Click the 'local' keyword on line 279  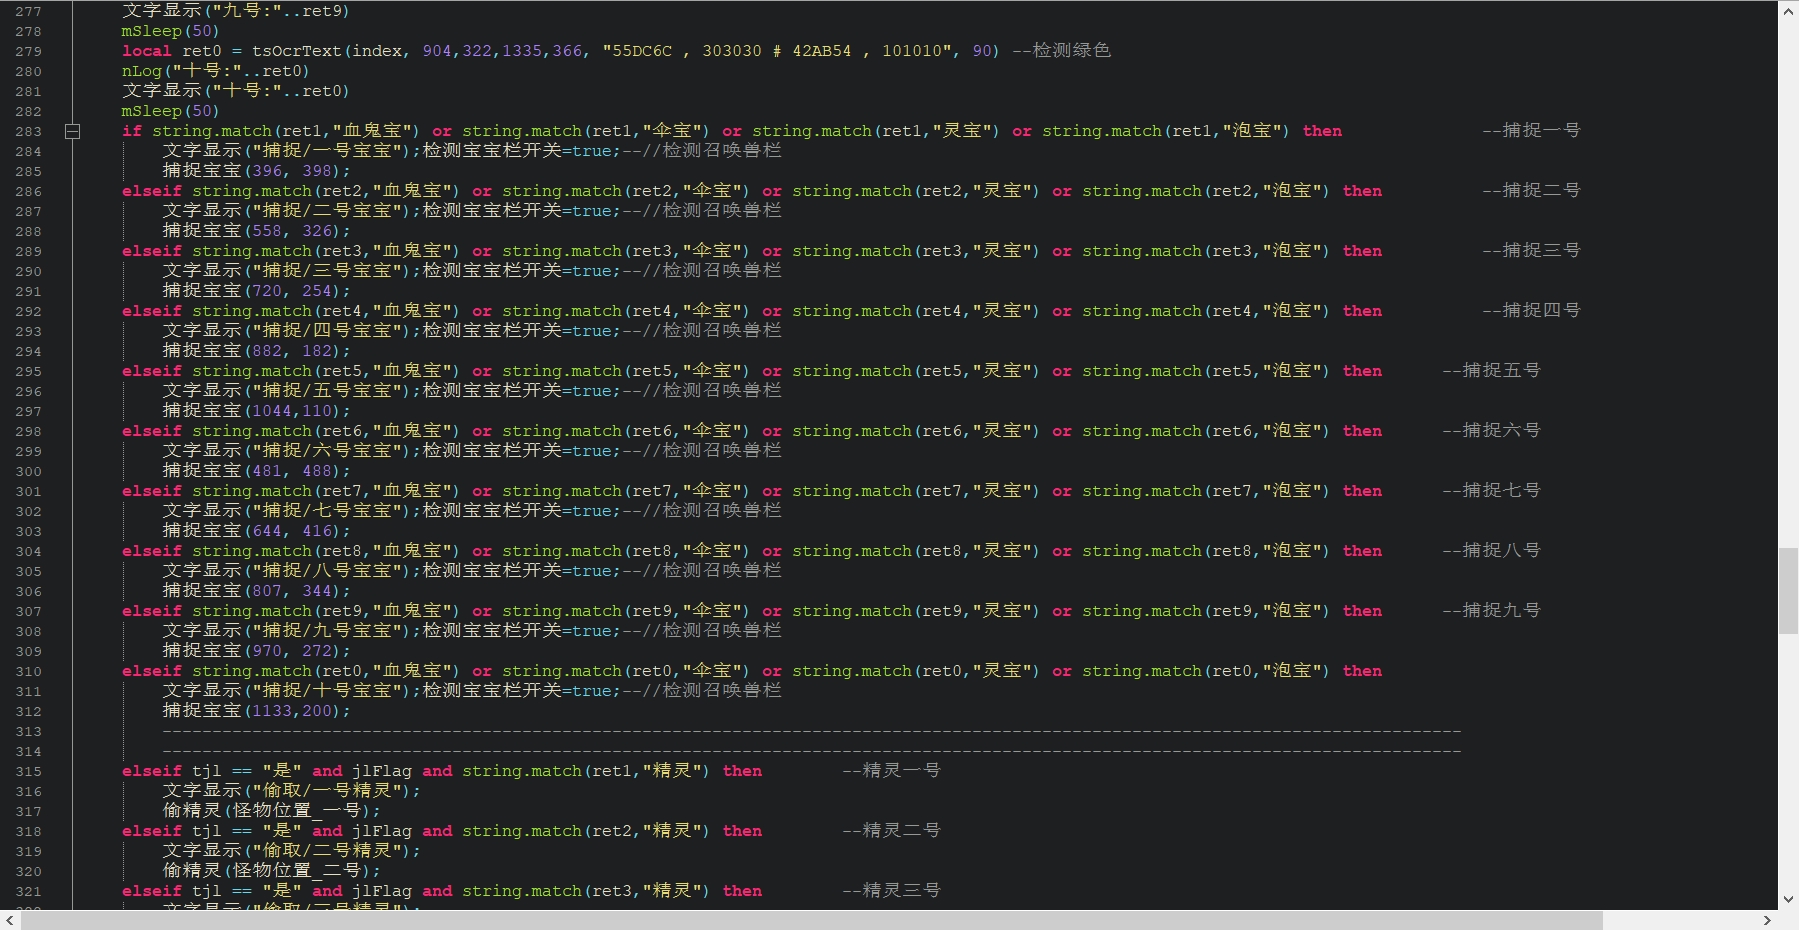coord(147,51)
